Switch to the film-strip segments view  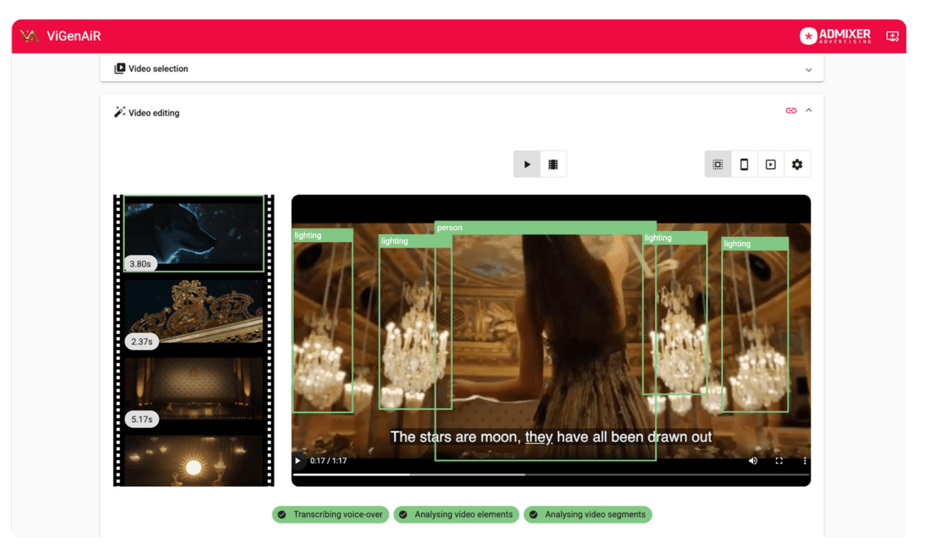click(x=553, y=165)
